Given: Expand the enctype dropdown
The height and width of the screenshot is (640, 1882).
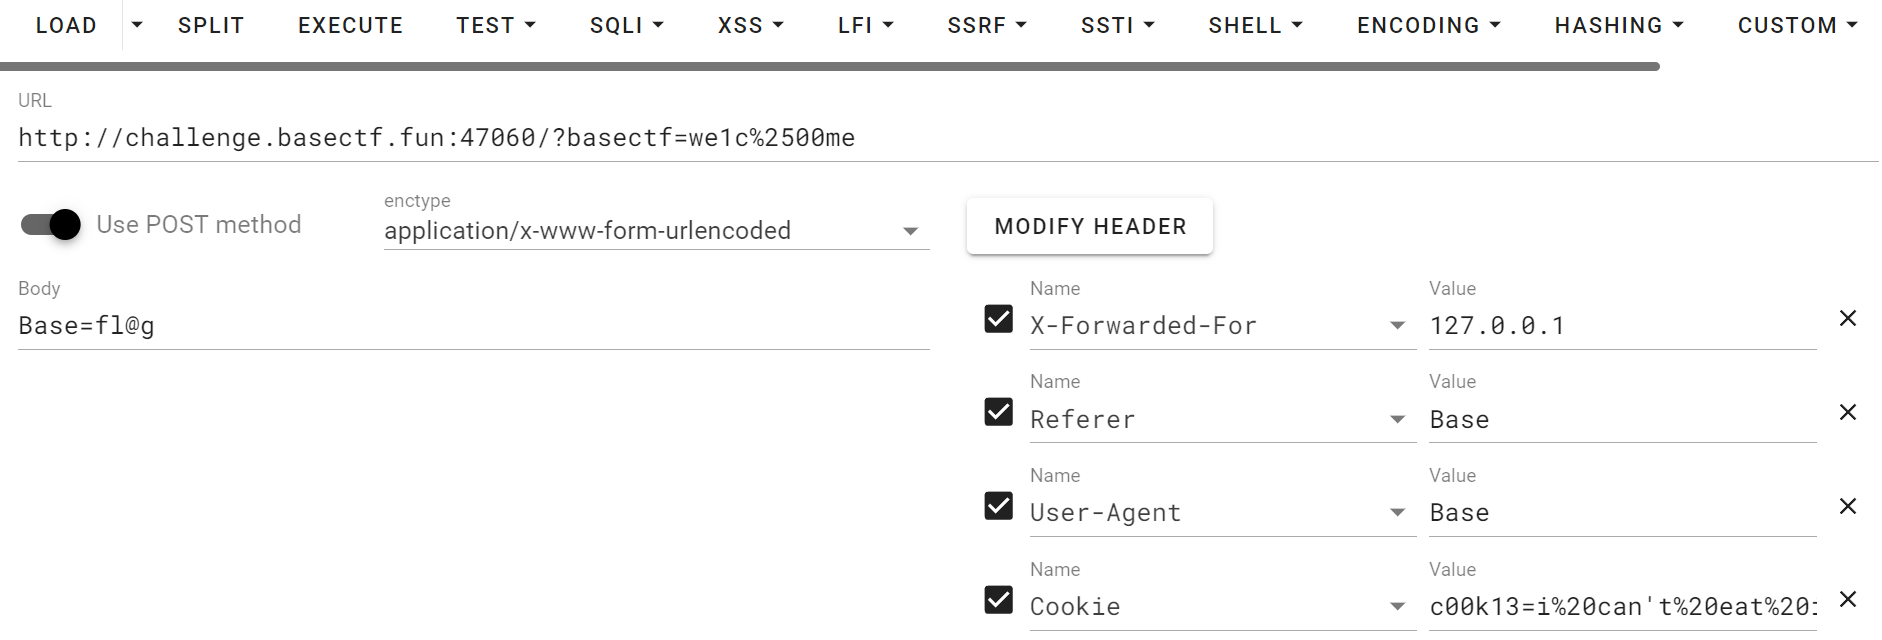Looking at the screenshot, I should point(910,231).
